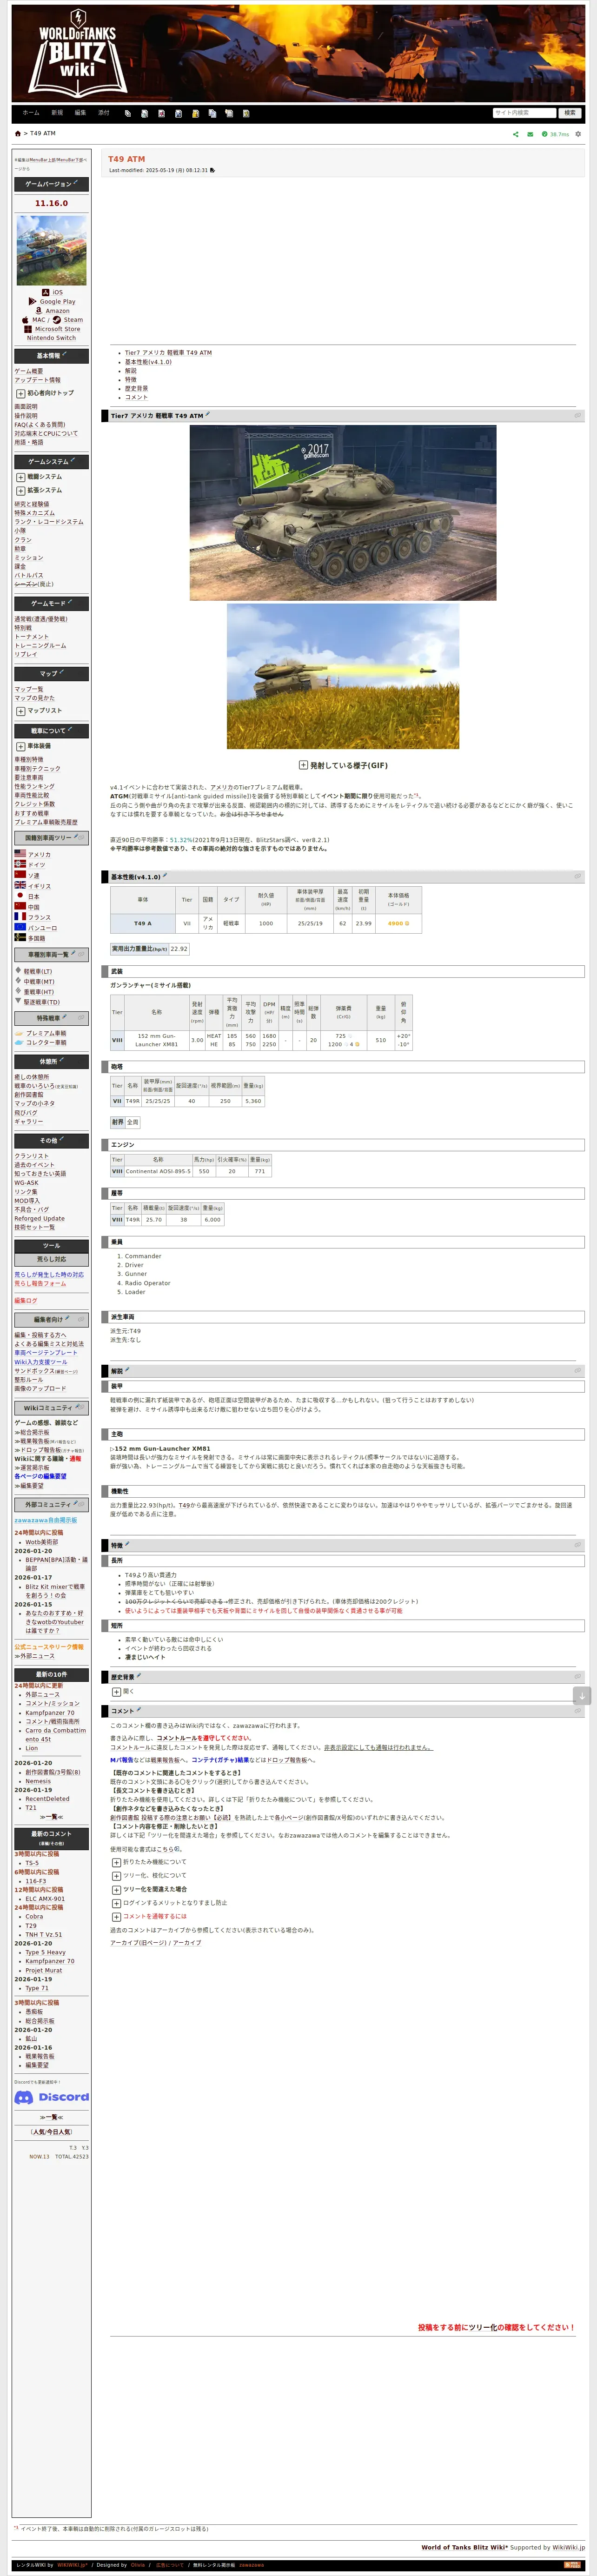
Task: Click the Microsoft Store windows icon
Action: [28, 329]
